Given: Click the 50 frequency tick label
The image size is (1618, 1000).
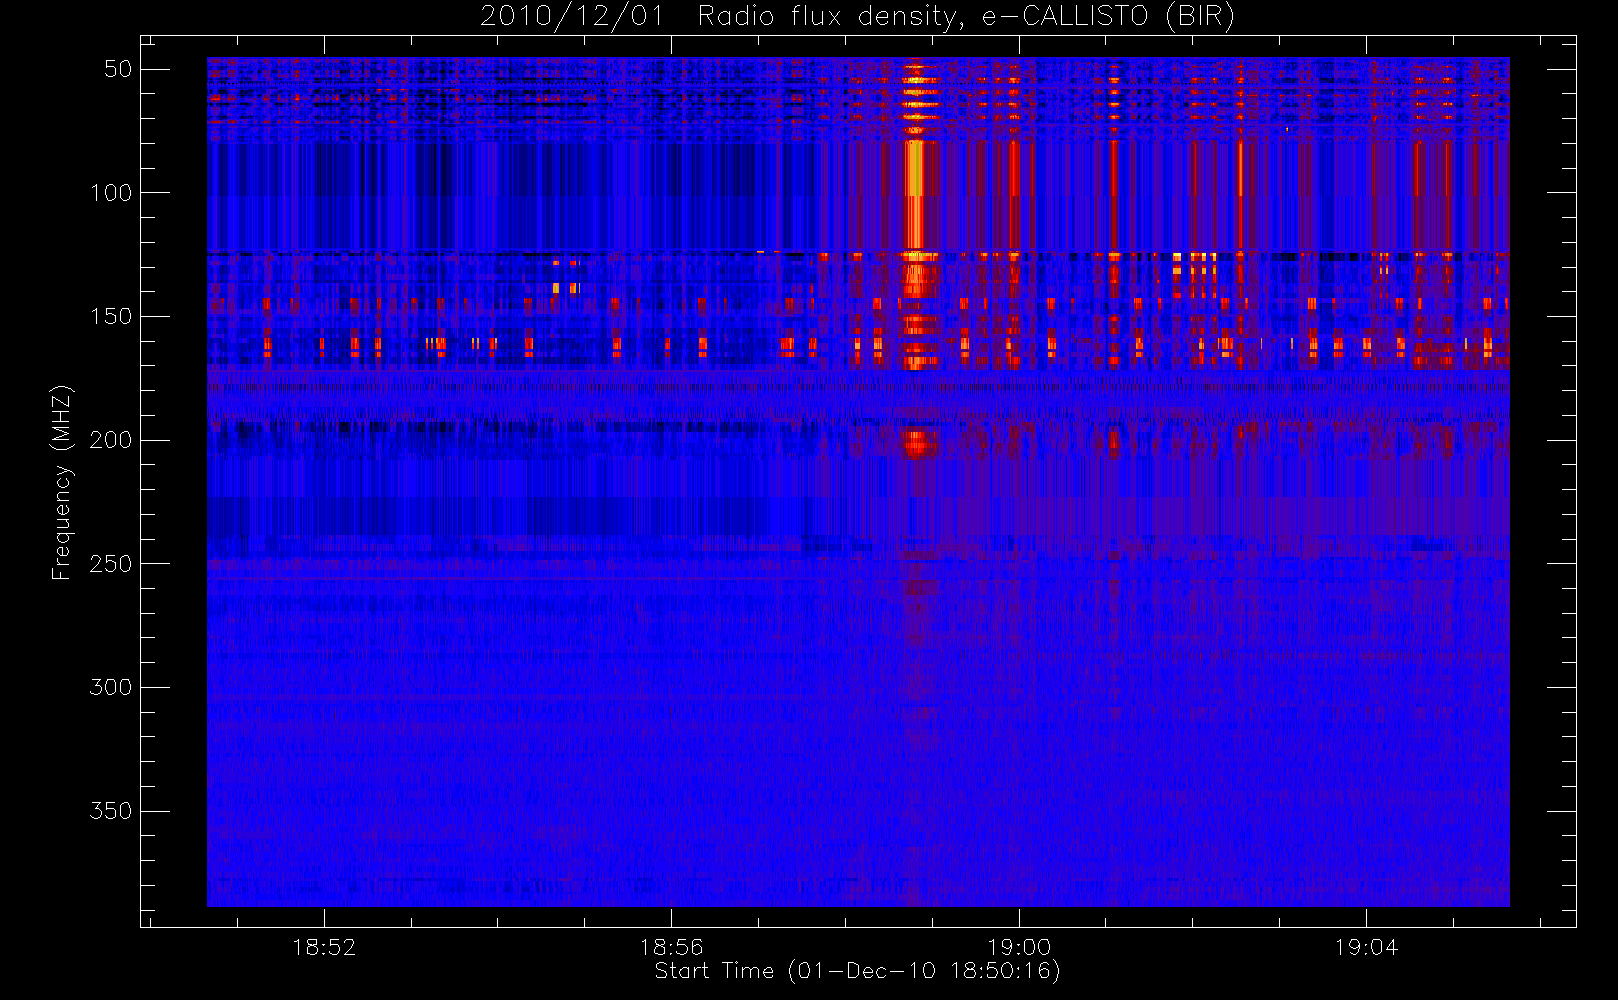Looking at the screenshot, I should (118, 69).
